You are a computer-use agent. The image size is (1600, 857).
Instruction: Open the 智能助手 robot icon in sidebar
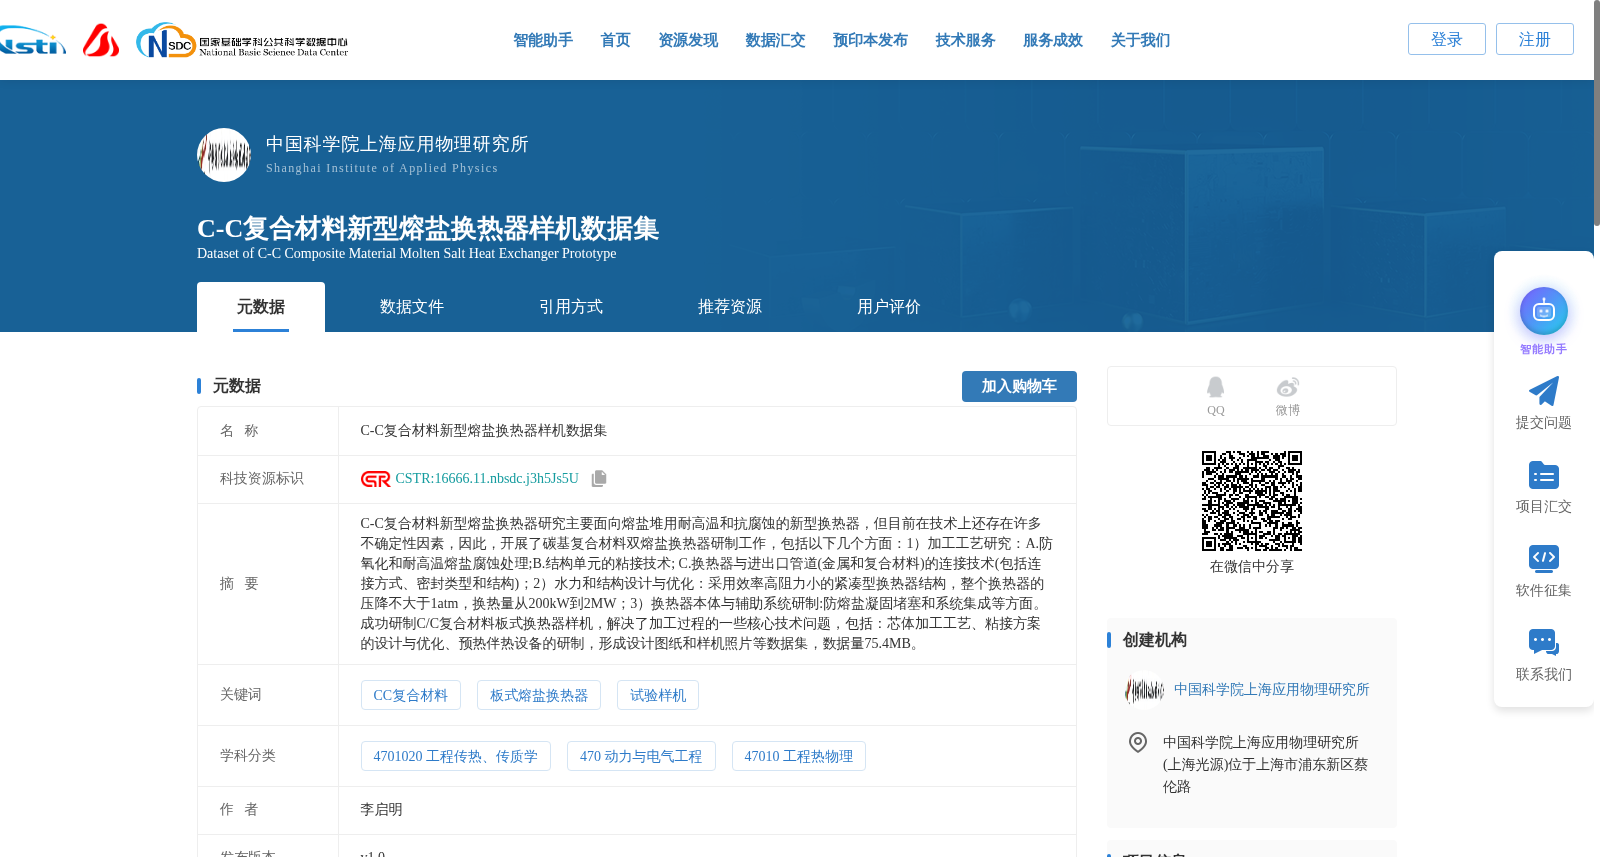click(x=1543, y=311)
